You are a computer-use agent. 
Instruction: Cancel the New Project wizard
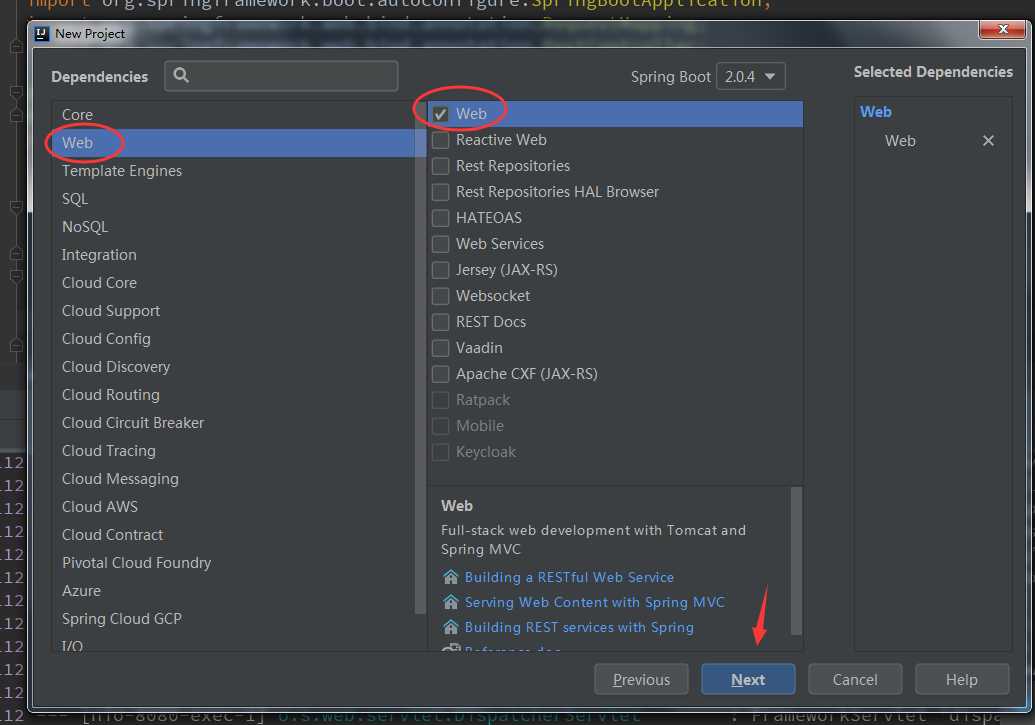point(855,679)
